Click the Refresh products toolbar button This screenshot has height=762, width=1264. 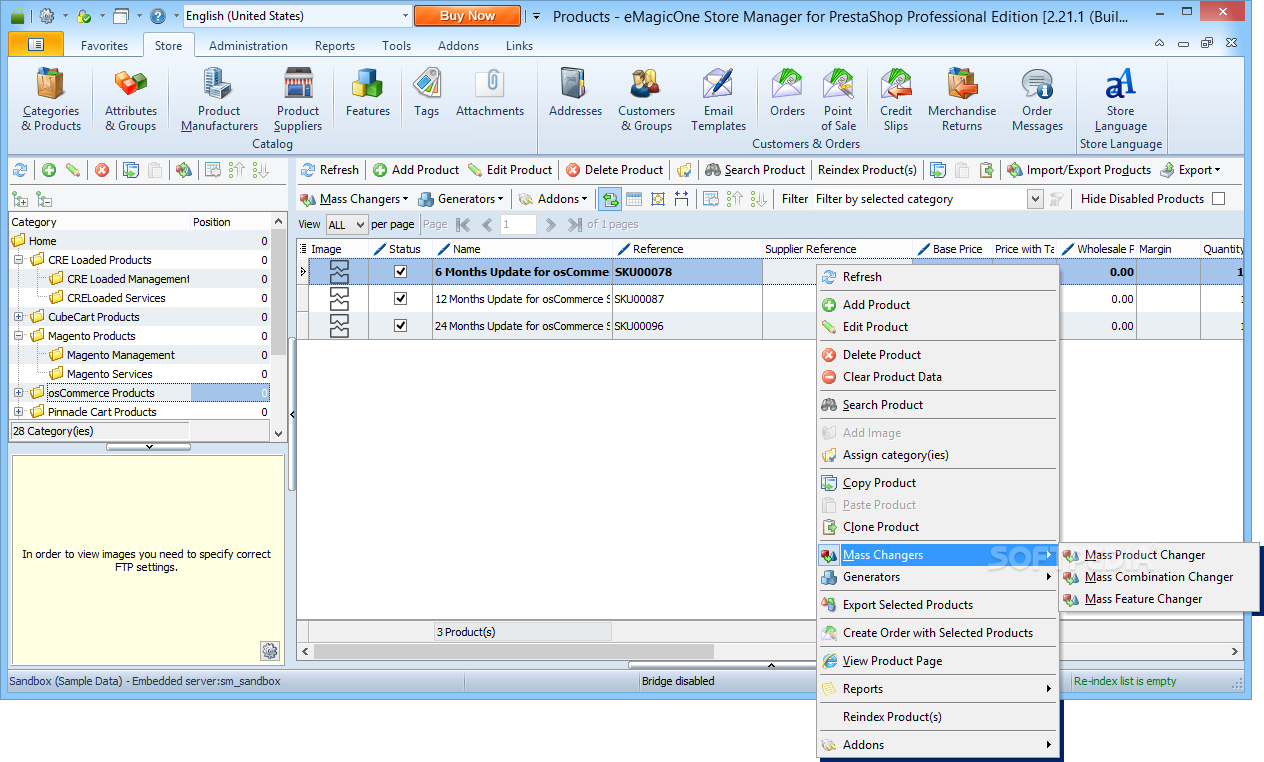click(330, 170)
